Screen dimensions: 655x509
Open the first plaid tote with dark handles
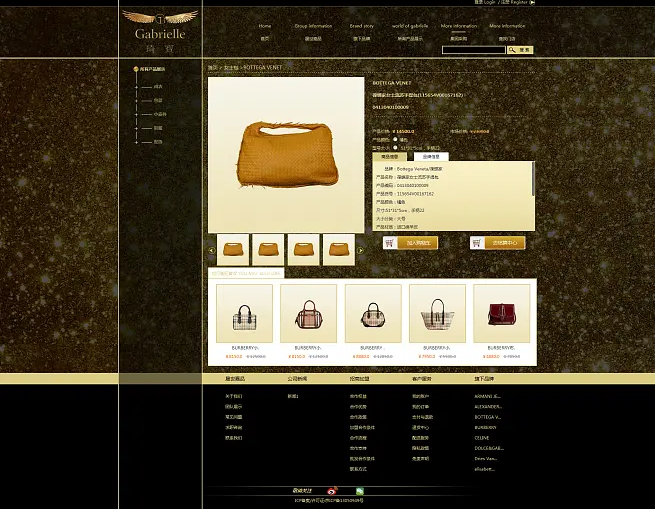point(244,313)
